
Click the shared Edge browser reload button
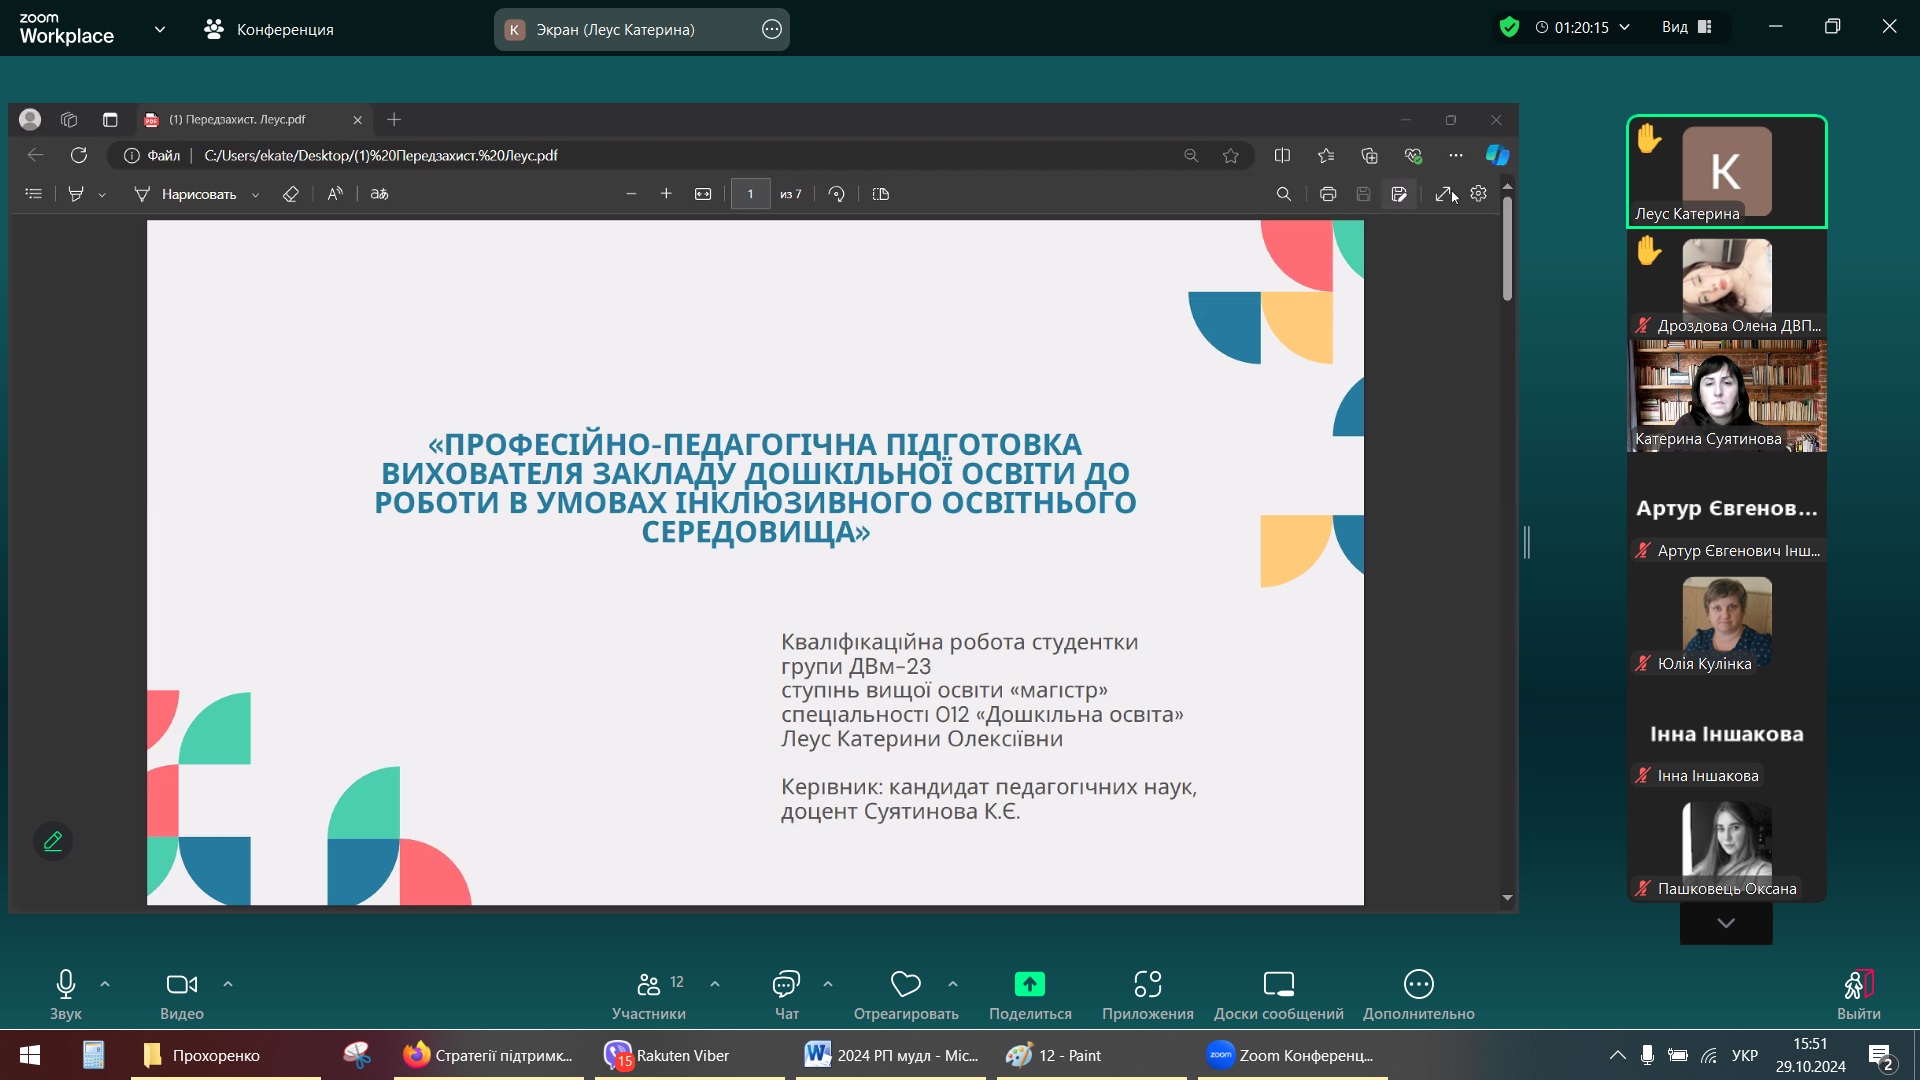click(x=79, y=155)
